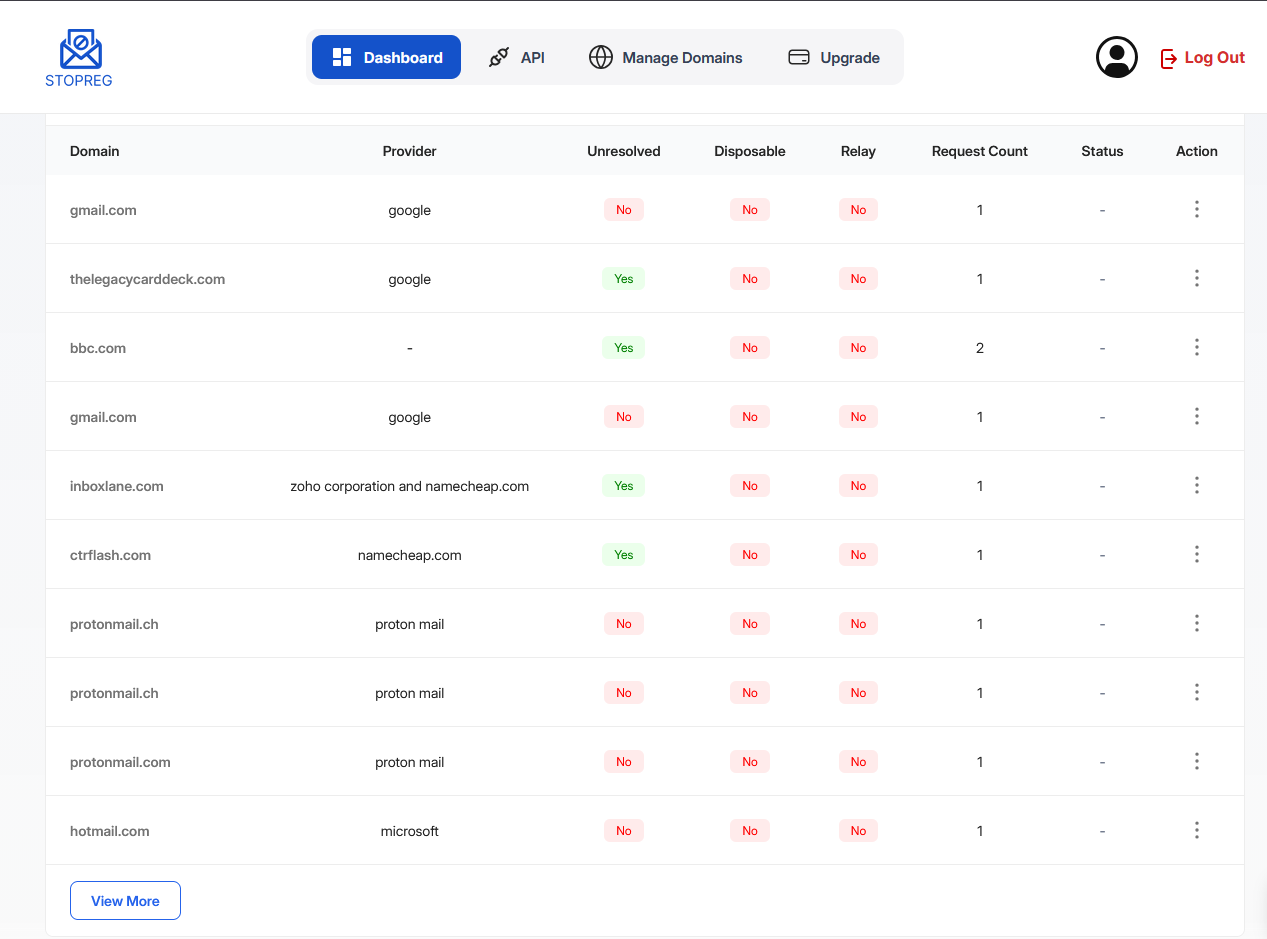
Task: Open action menu for ctrflash.com row
Action: click(x=1196, y=554)
